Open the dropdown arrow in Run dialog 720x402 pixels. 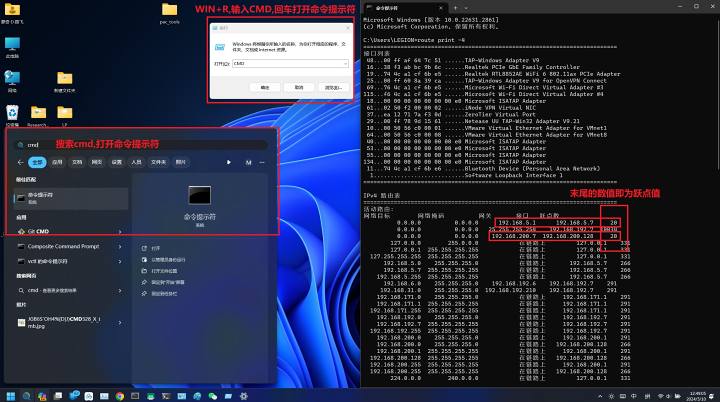pyautogui.click(x=344, y=63)
